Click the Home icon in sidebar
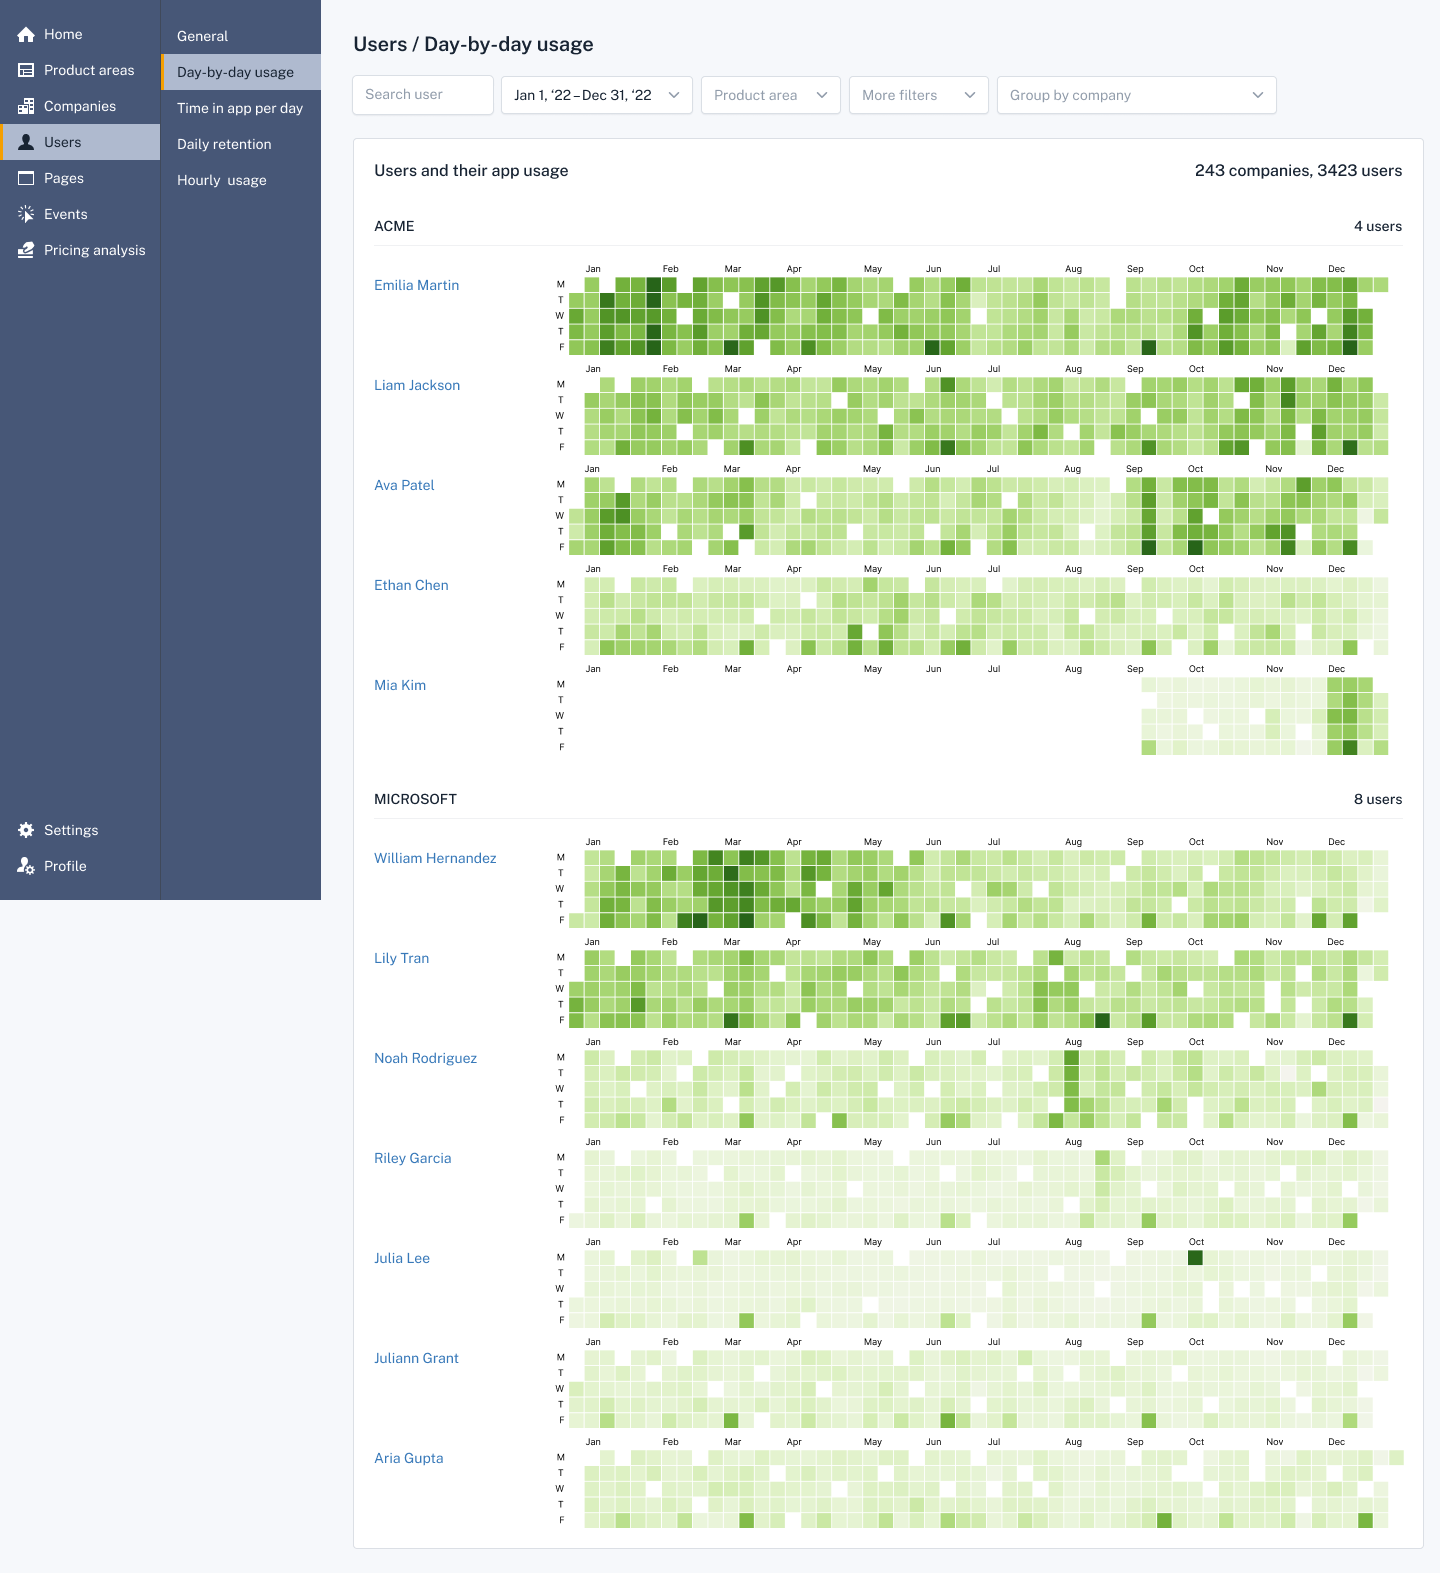The height and width of the screenshot is (1573, 1440). (x=26, y=35)
